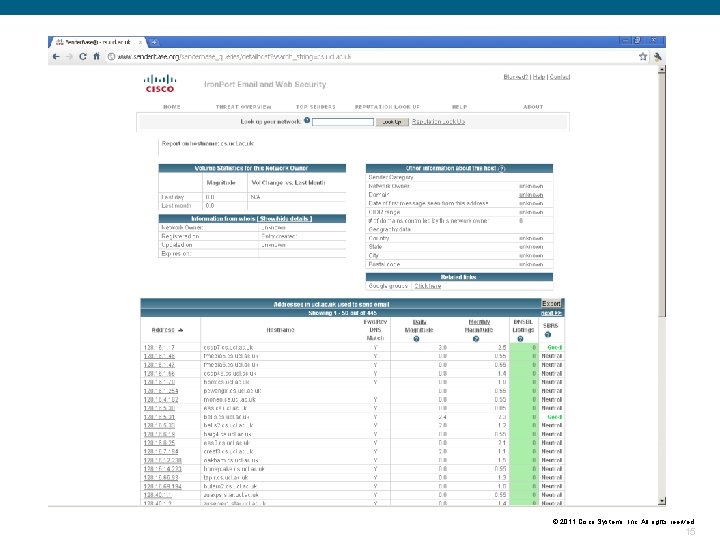
Task: Click the help icon under Daily Magnitude
Action: pos(416,339)
